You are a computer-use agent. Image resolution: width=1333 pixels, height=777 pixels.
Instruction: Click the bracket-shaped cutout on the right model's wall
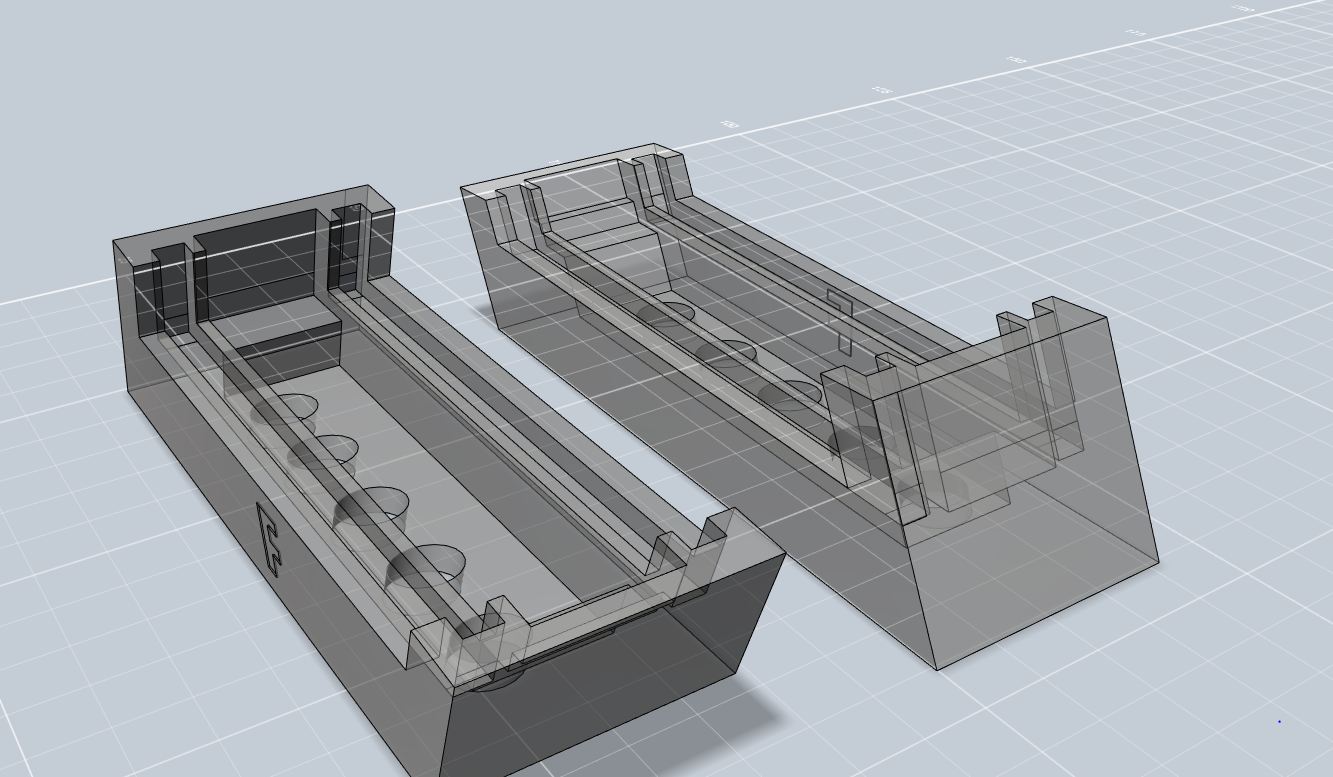tap(841, 323)
